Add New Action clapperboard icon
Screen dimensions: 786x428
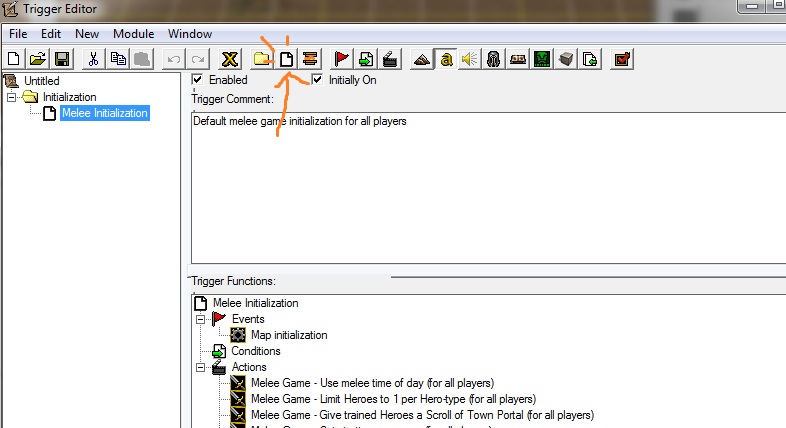pos(390,59)
